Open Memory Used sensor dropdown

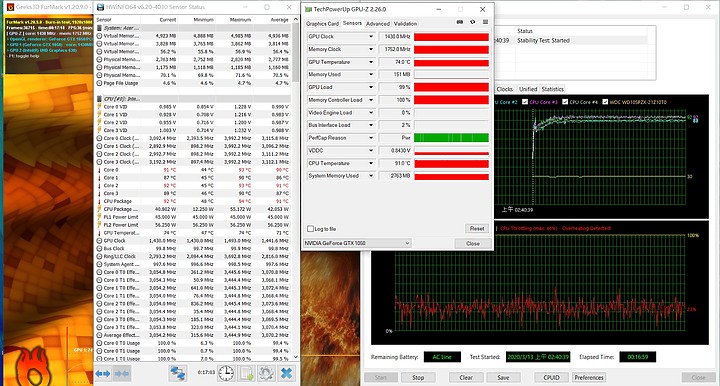(x=371, y=74)
